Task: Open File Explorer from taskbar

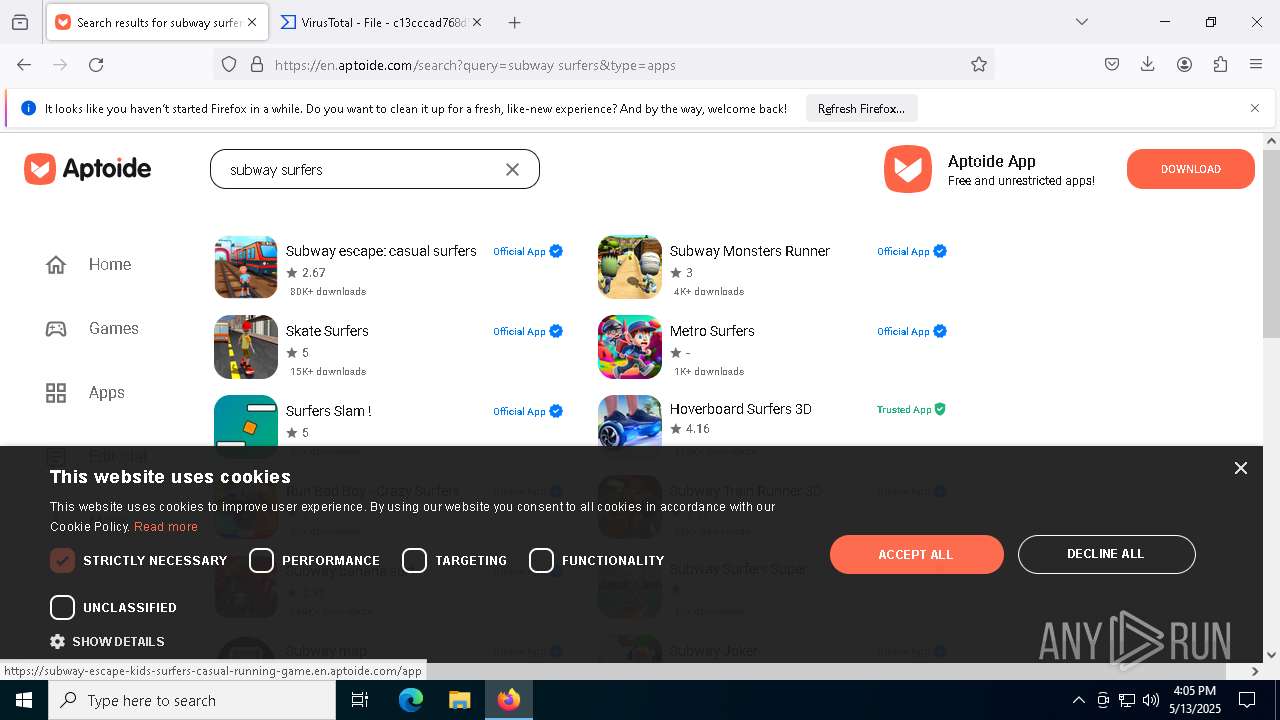Action: tap(459, 700)
